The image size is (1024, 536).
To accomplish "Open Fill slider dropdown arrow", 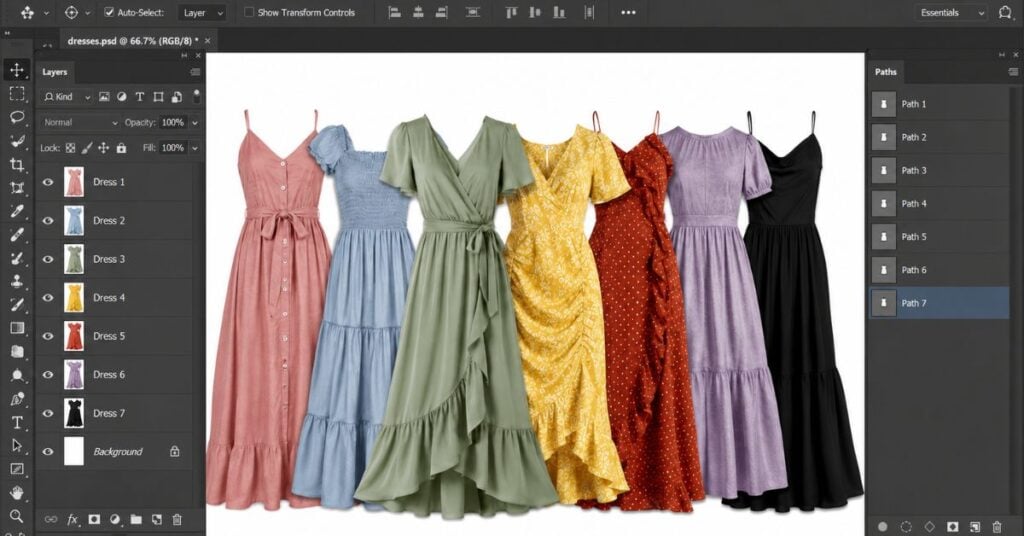I will (195, 148).
